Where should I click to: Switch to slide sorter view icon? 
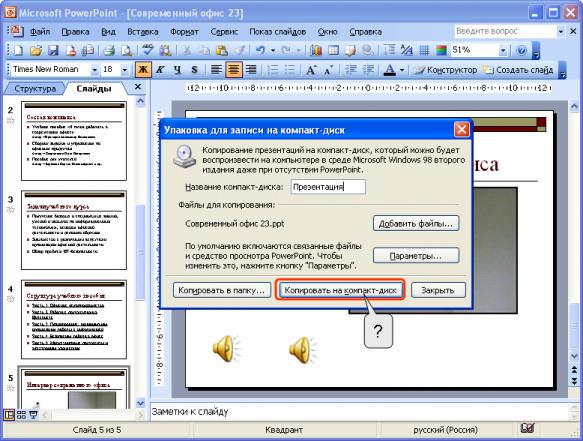coord(21,415)
